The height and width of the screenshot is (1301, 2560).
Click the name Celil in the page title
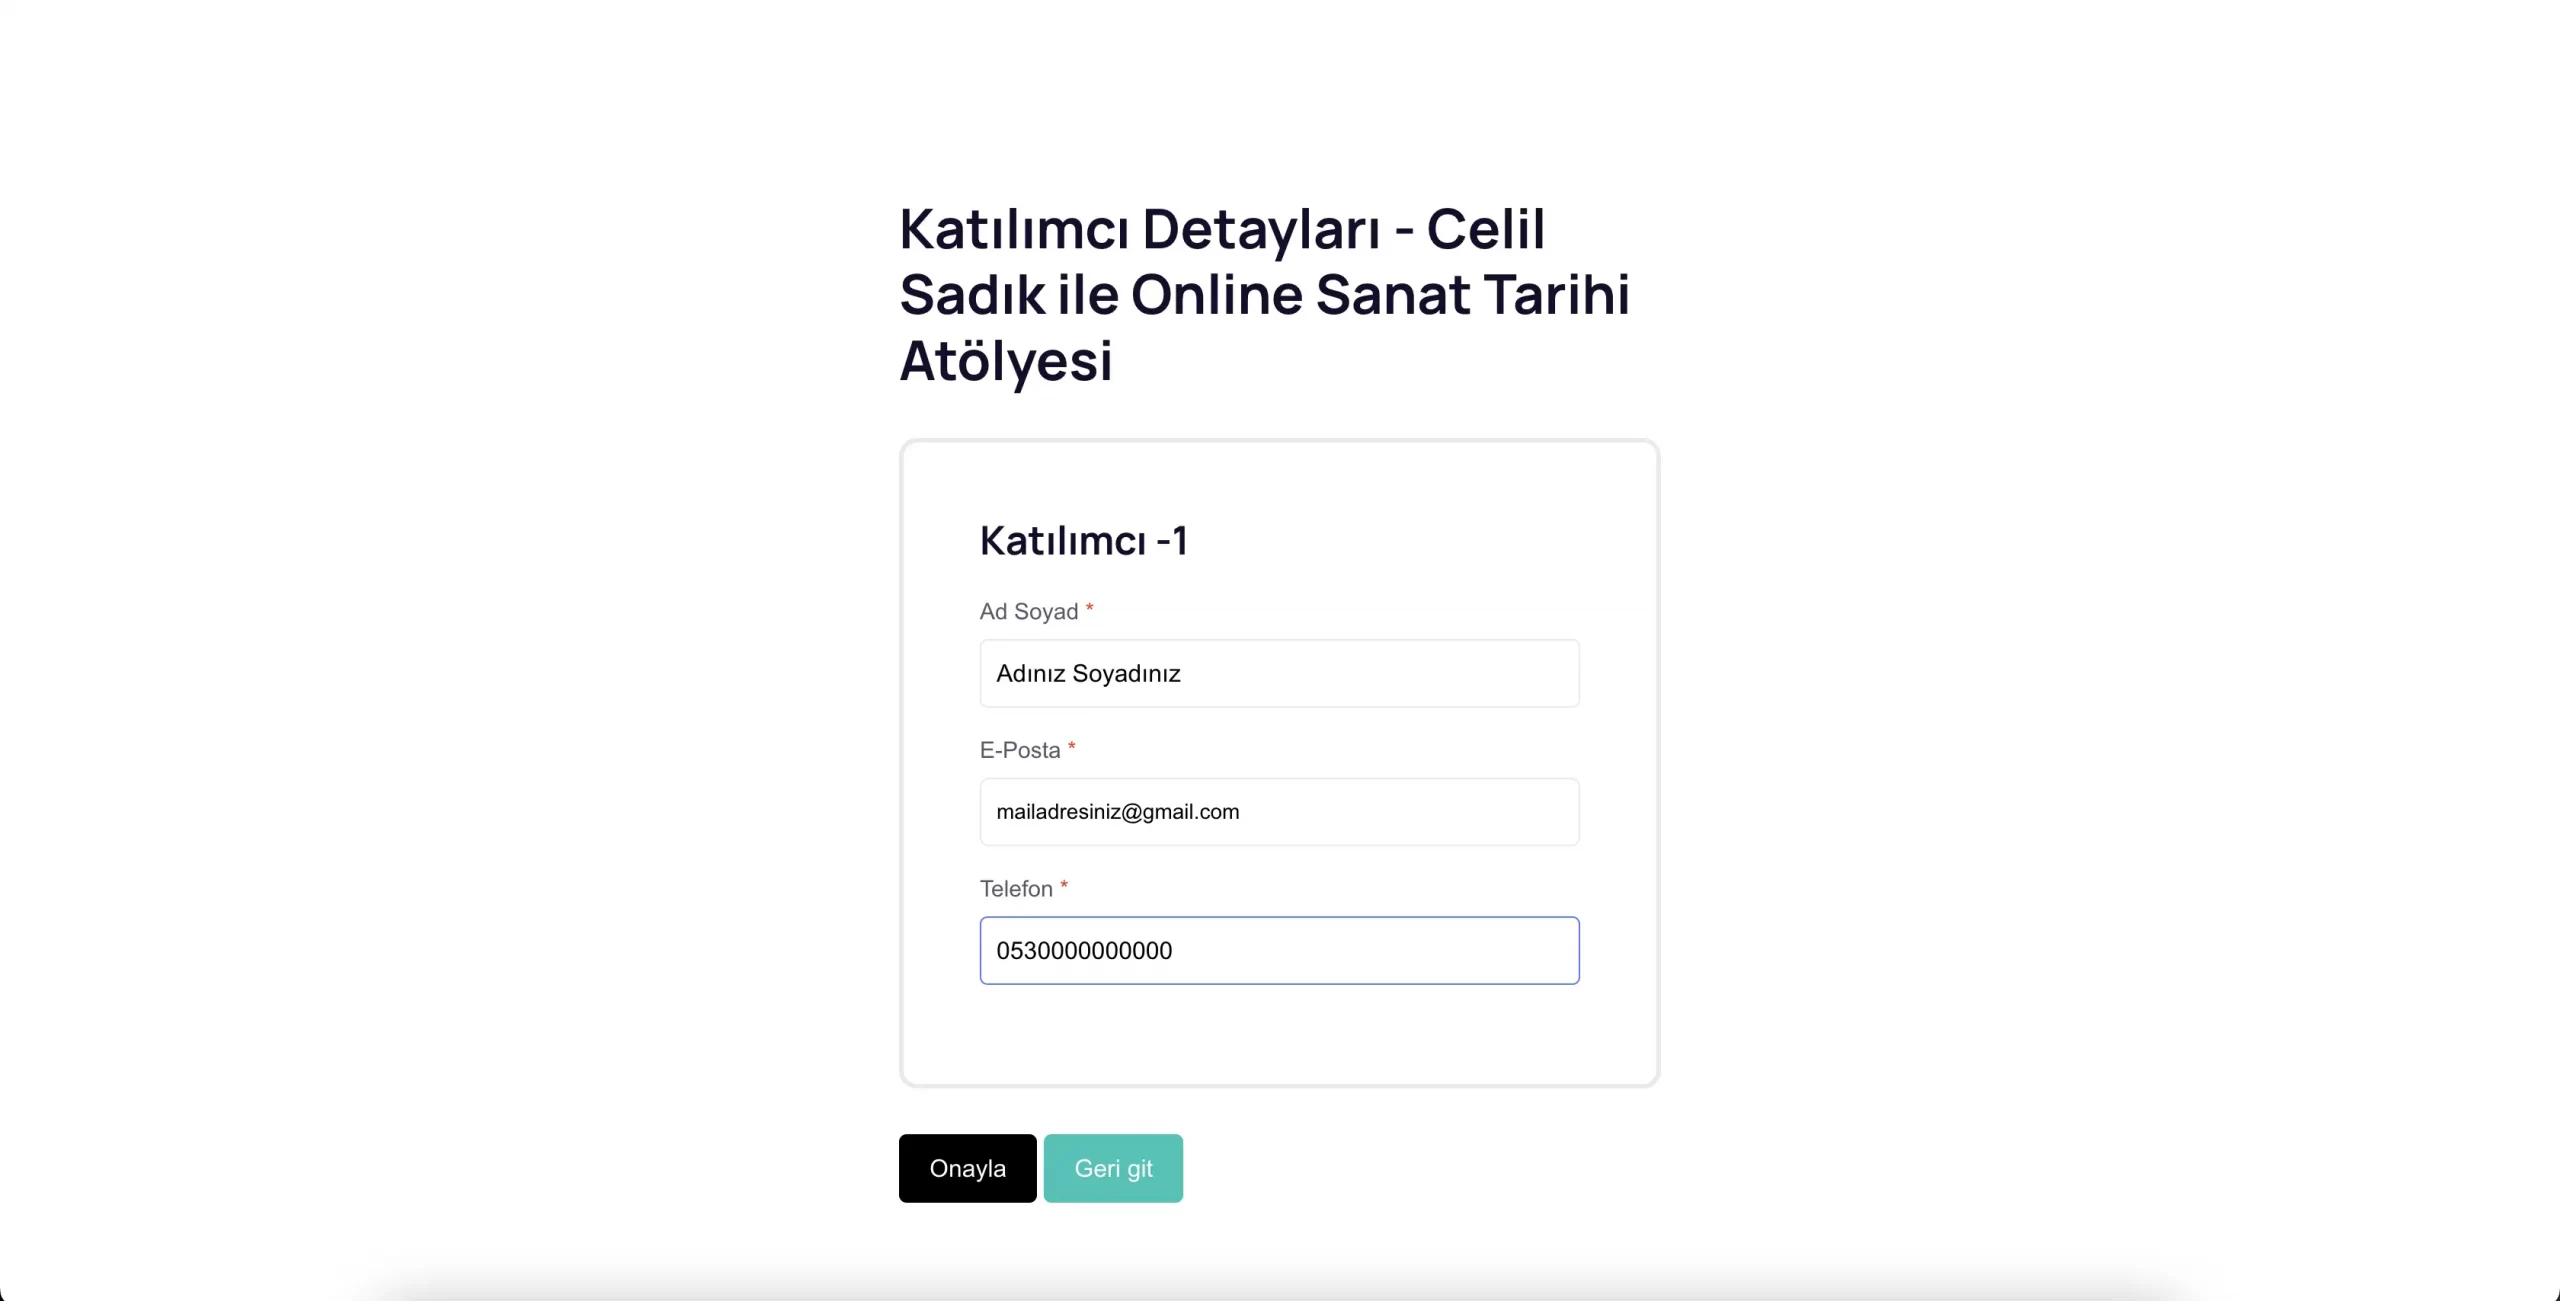pos(1485,229)
